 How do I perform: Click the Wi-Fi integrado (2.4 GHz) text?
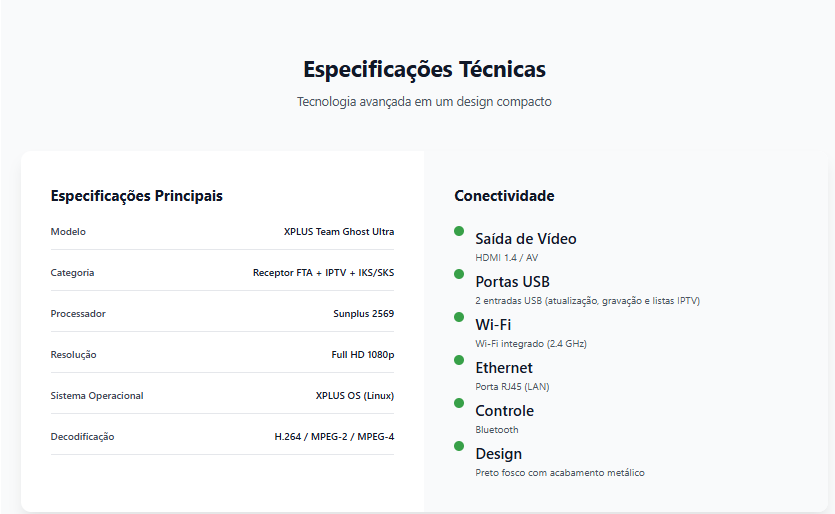pos(531,344)
